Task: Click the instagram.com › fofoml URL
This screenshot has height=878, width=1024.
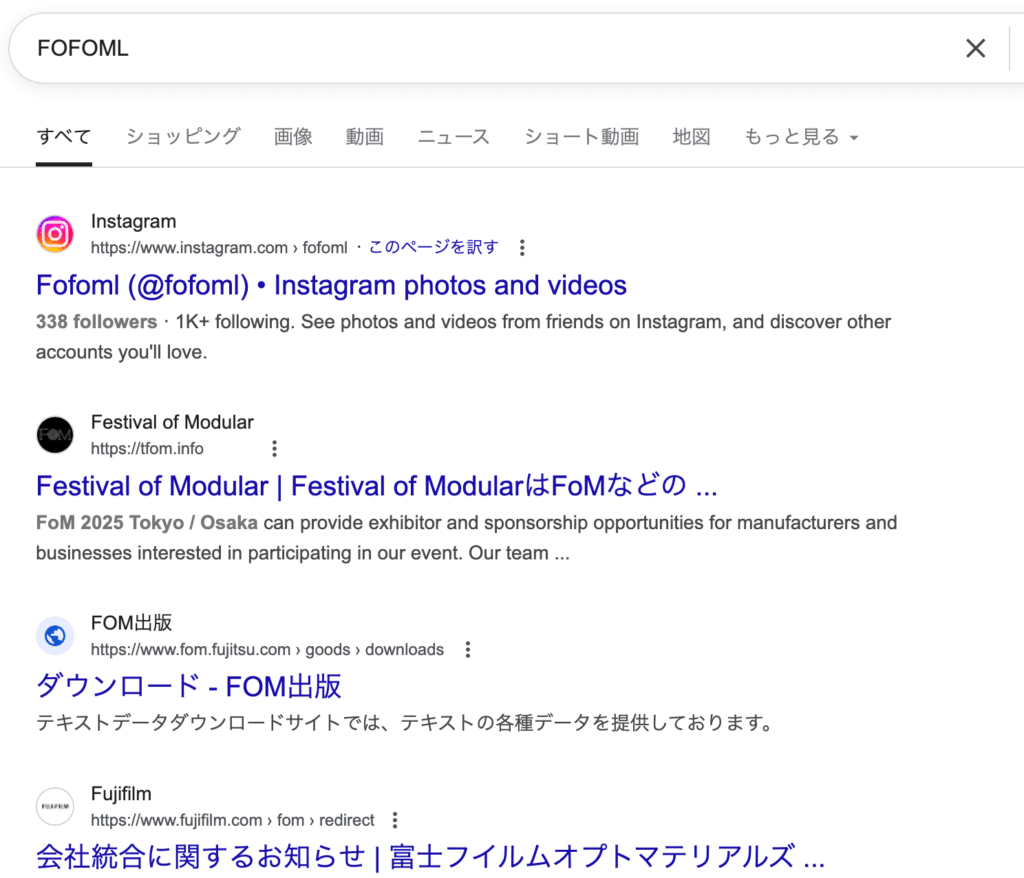Action: pos(219,248)
